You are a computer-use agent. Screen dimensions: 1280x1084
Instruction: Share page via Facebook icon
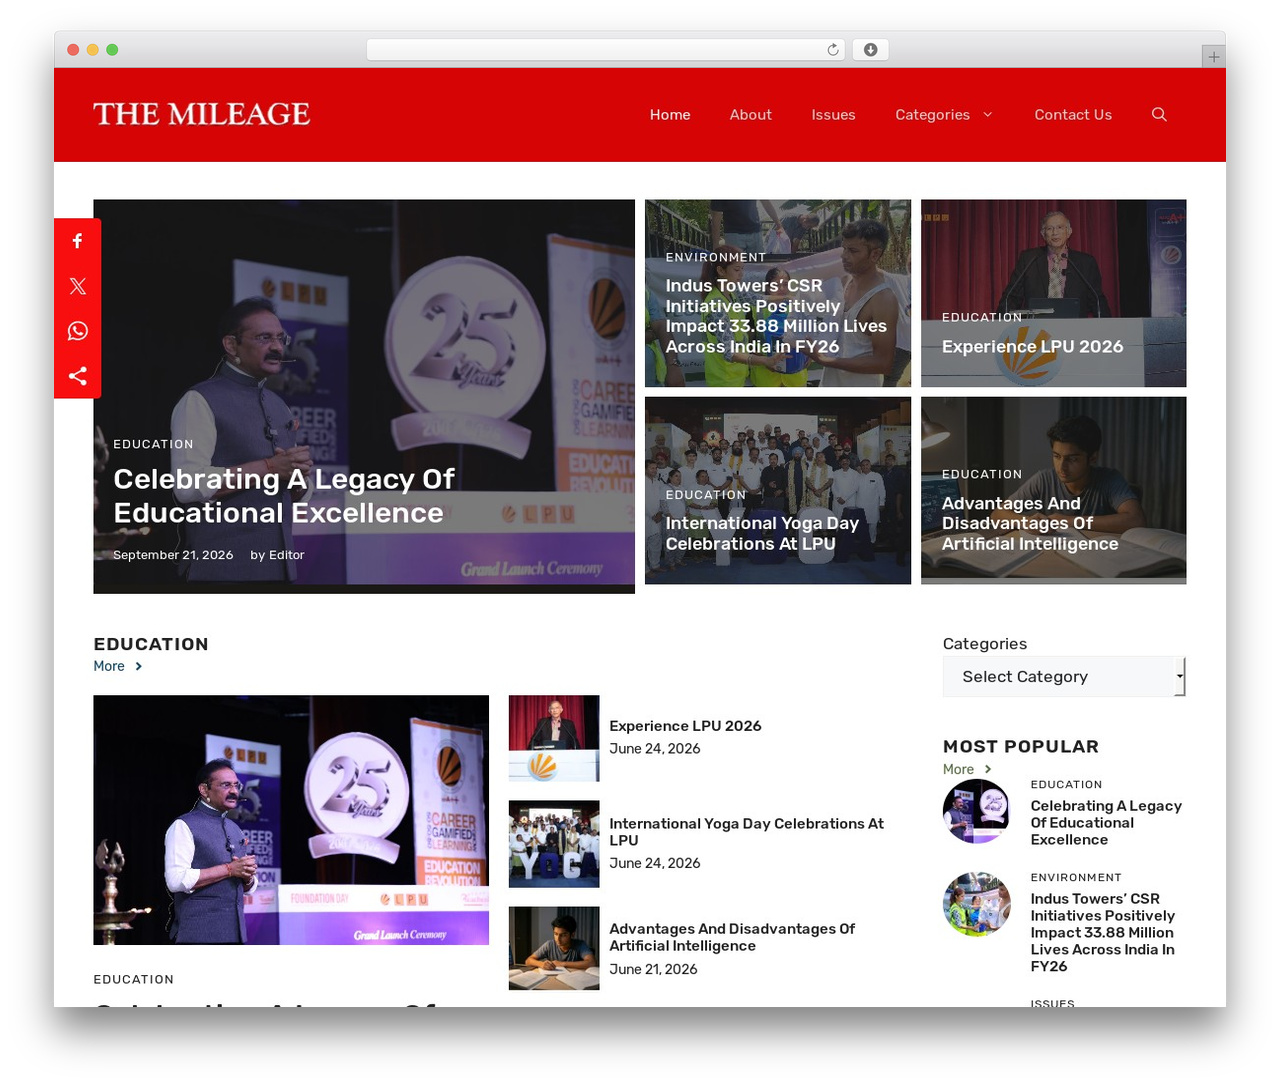point(77,241)
